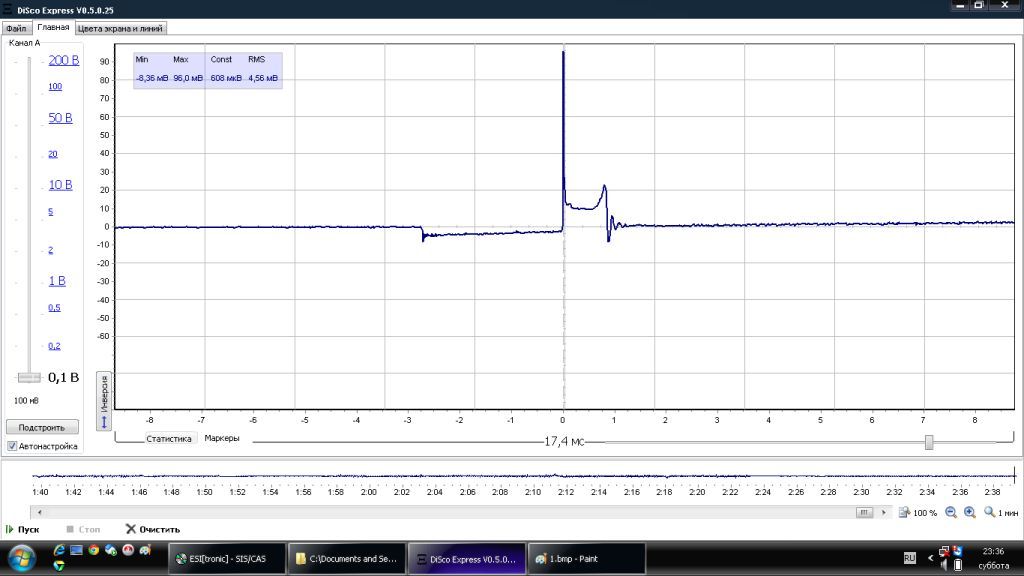Launch Google Chrome from quick launch
The image size is (1024, 576).
[94, 551]
